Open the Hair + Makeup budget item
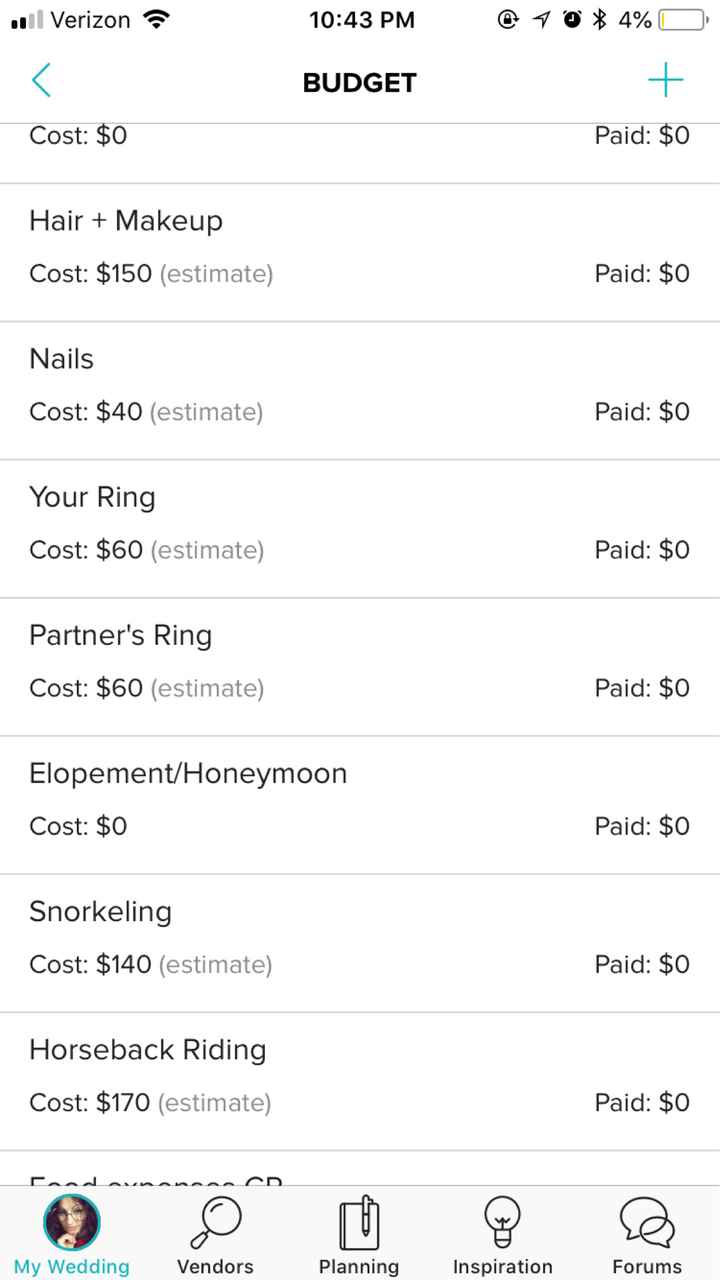This screenshot has width=720, height=1280. click(x=126, y=221)
